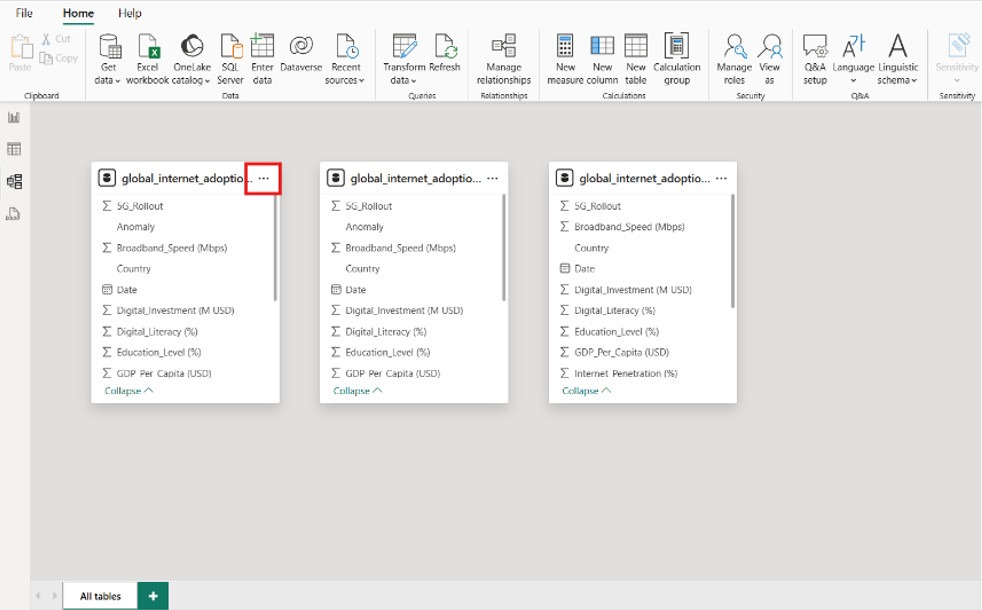The width and height of the screenshot is (982, 610).
Task: Open Manage relationships
Action: 503,57
